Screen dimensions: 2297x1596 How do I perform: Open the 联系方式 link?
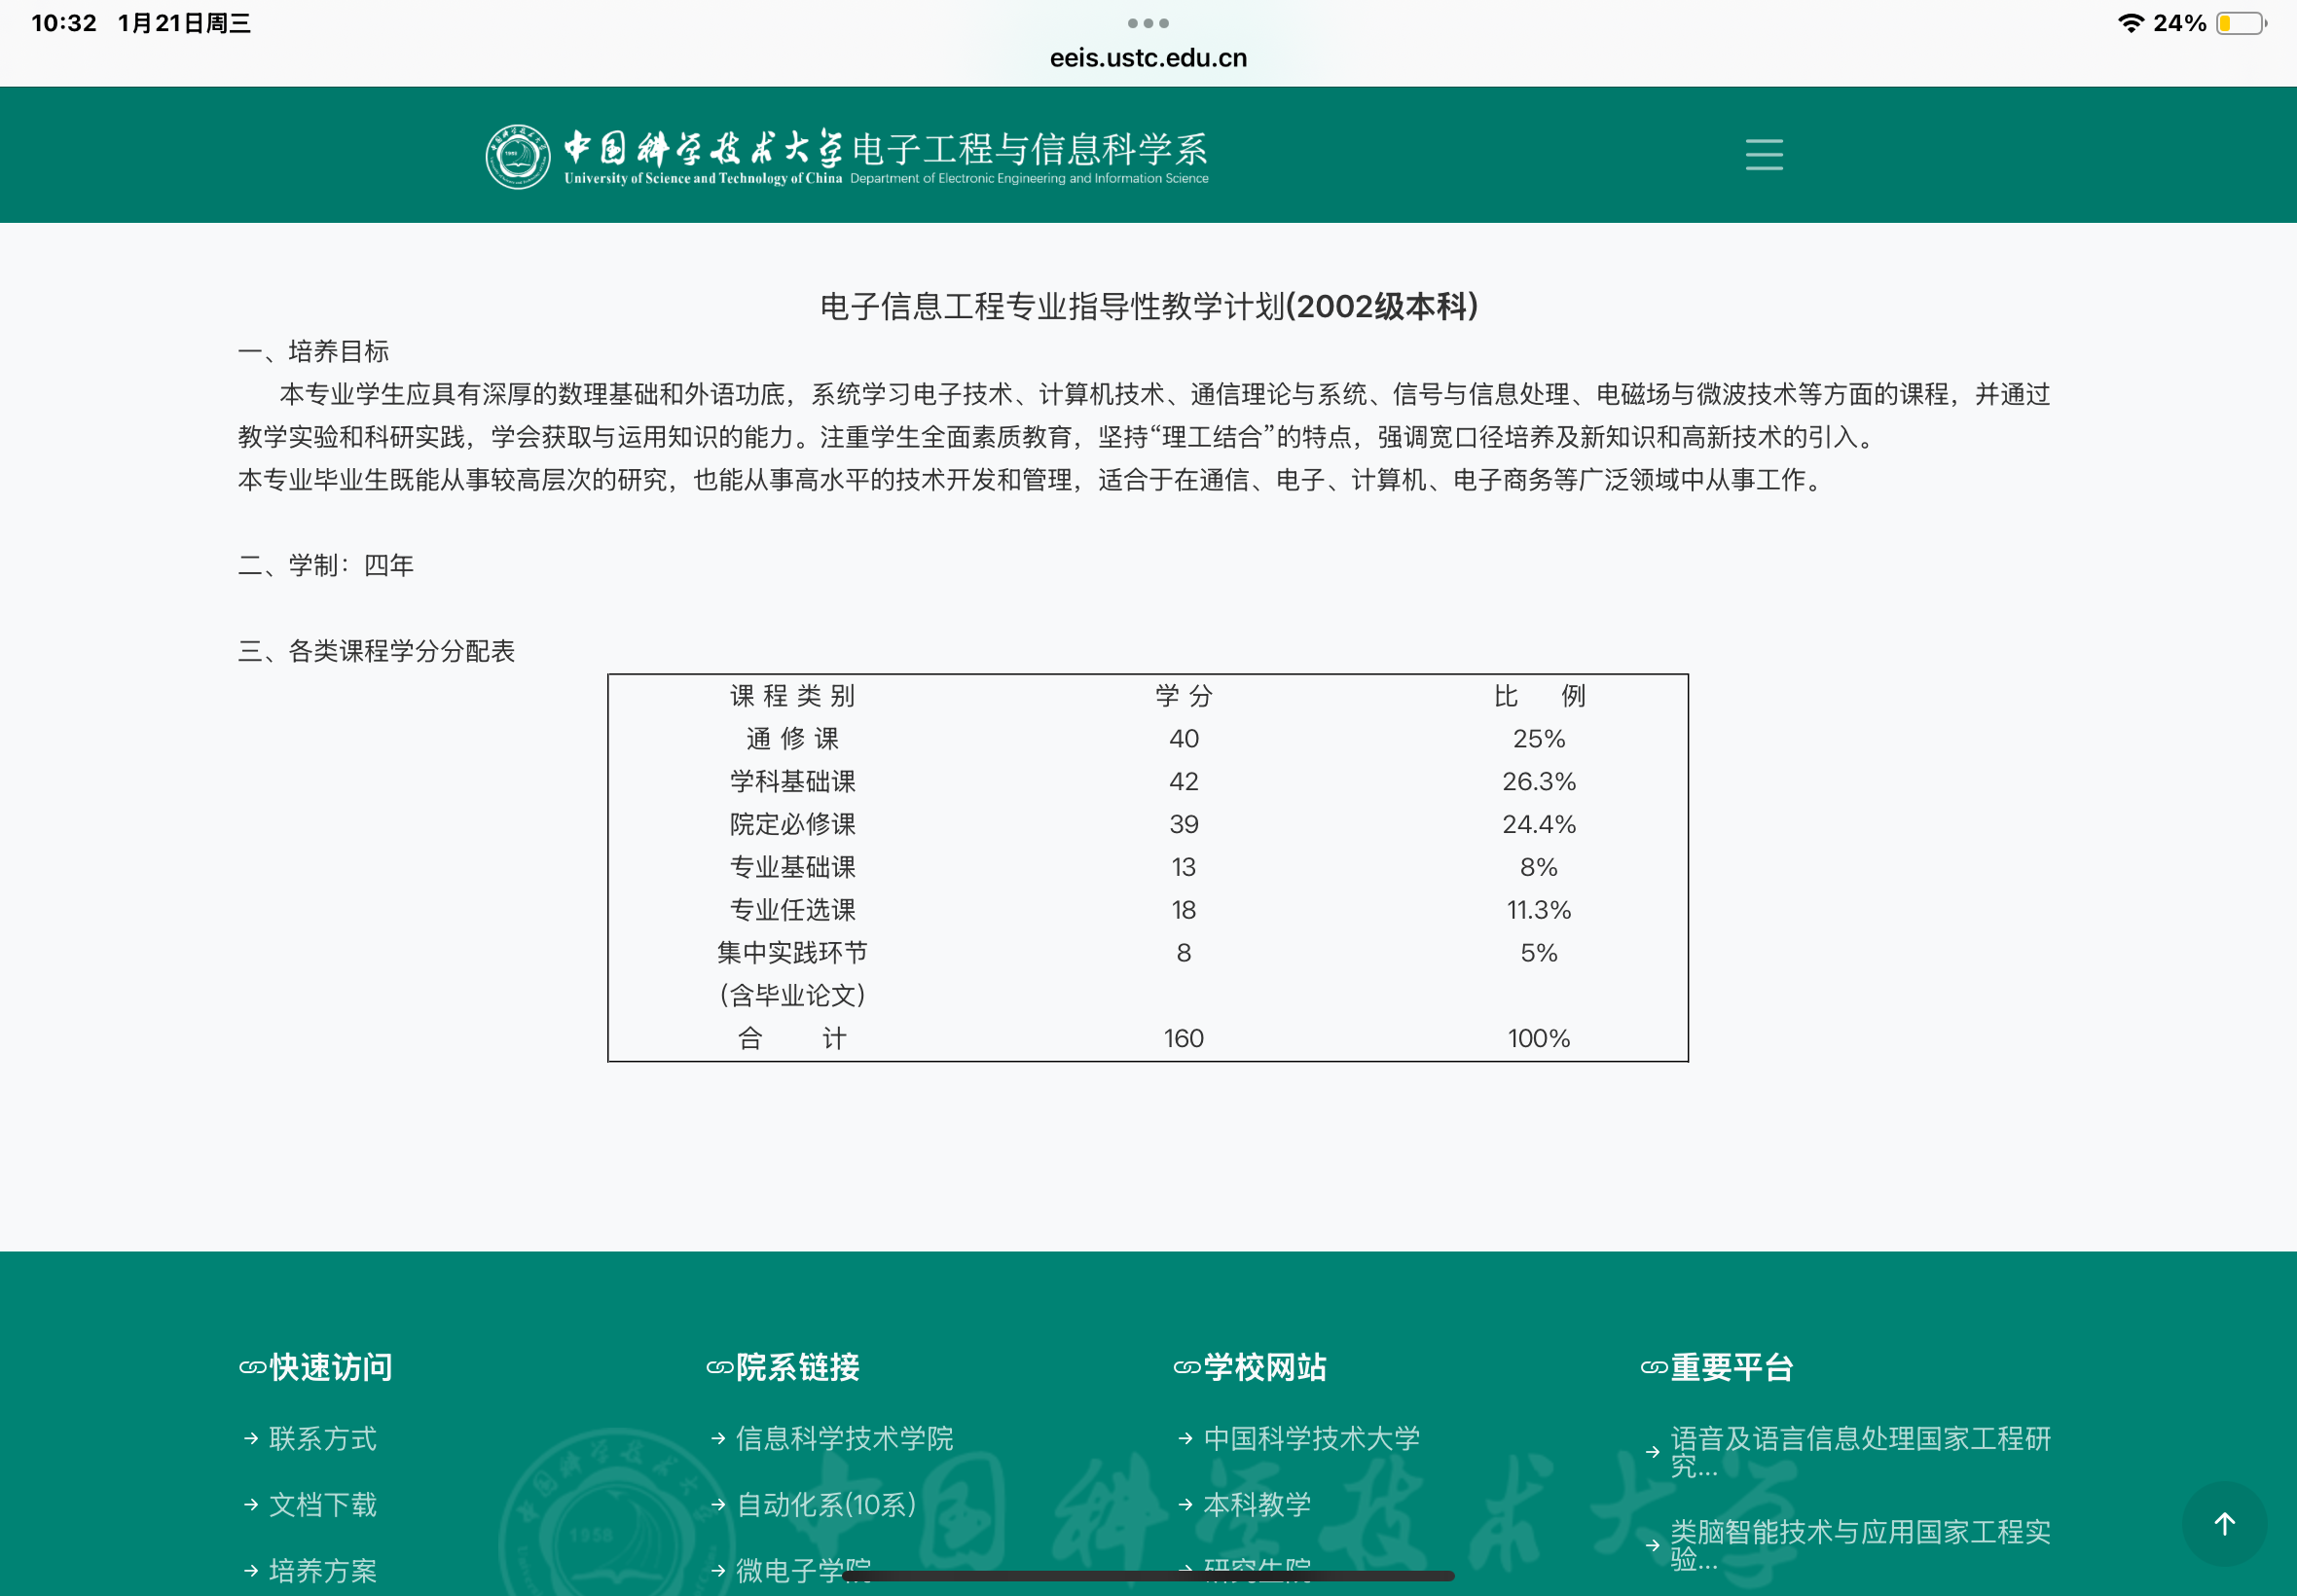[x=322, y=1438]
